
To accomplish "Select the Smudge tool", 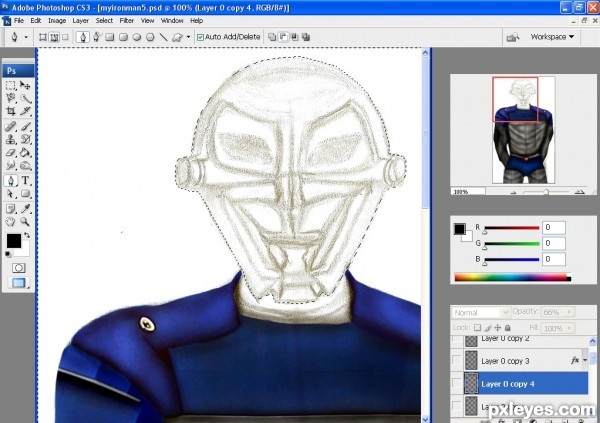I will click(11, 166).
